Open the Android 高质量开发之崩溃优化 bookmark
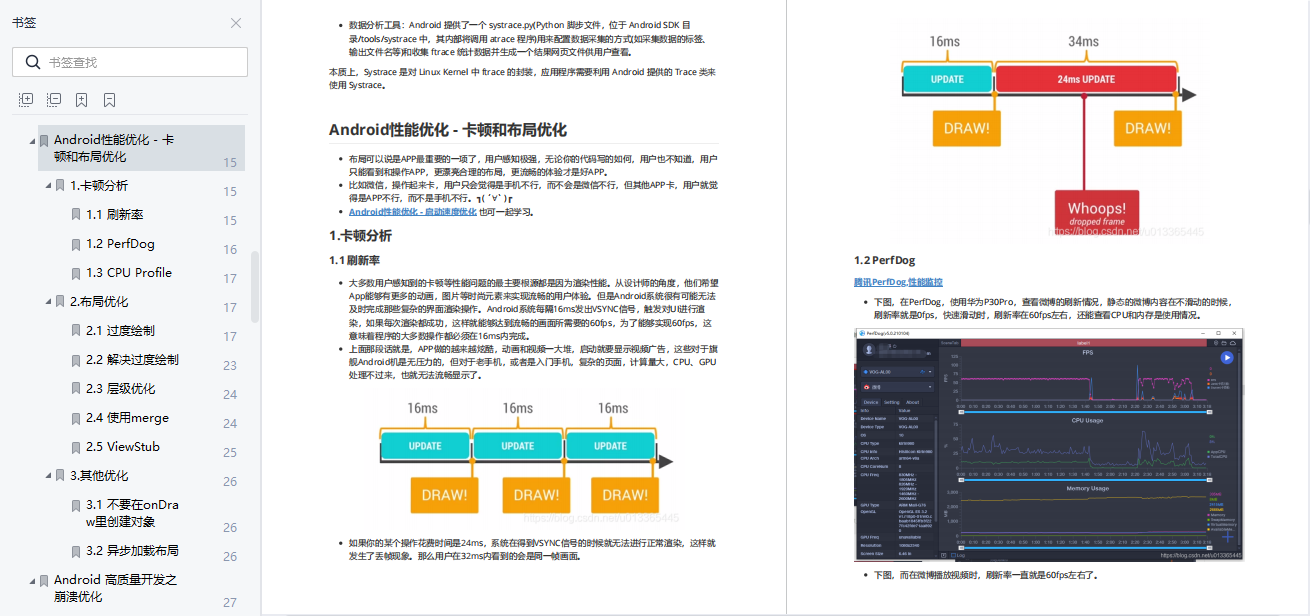Screen dimensions: 1310x616 [x=115, y=587]
